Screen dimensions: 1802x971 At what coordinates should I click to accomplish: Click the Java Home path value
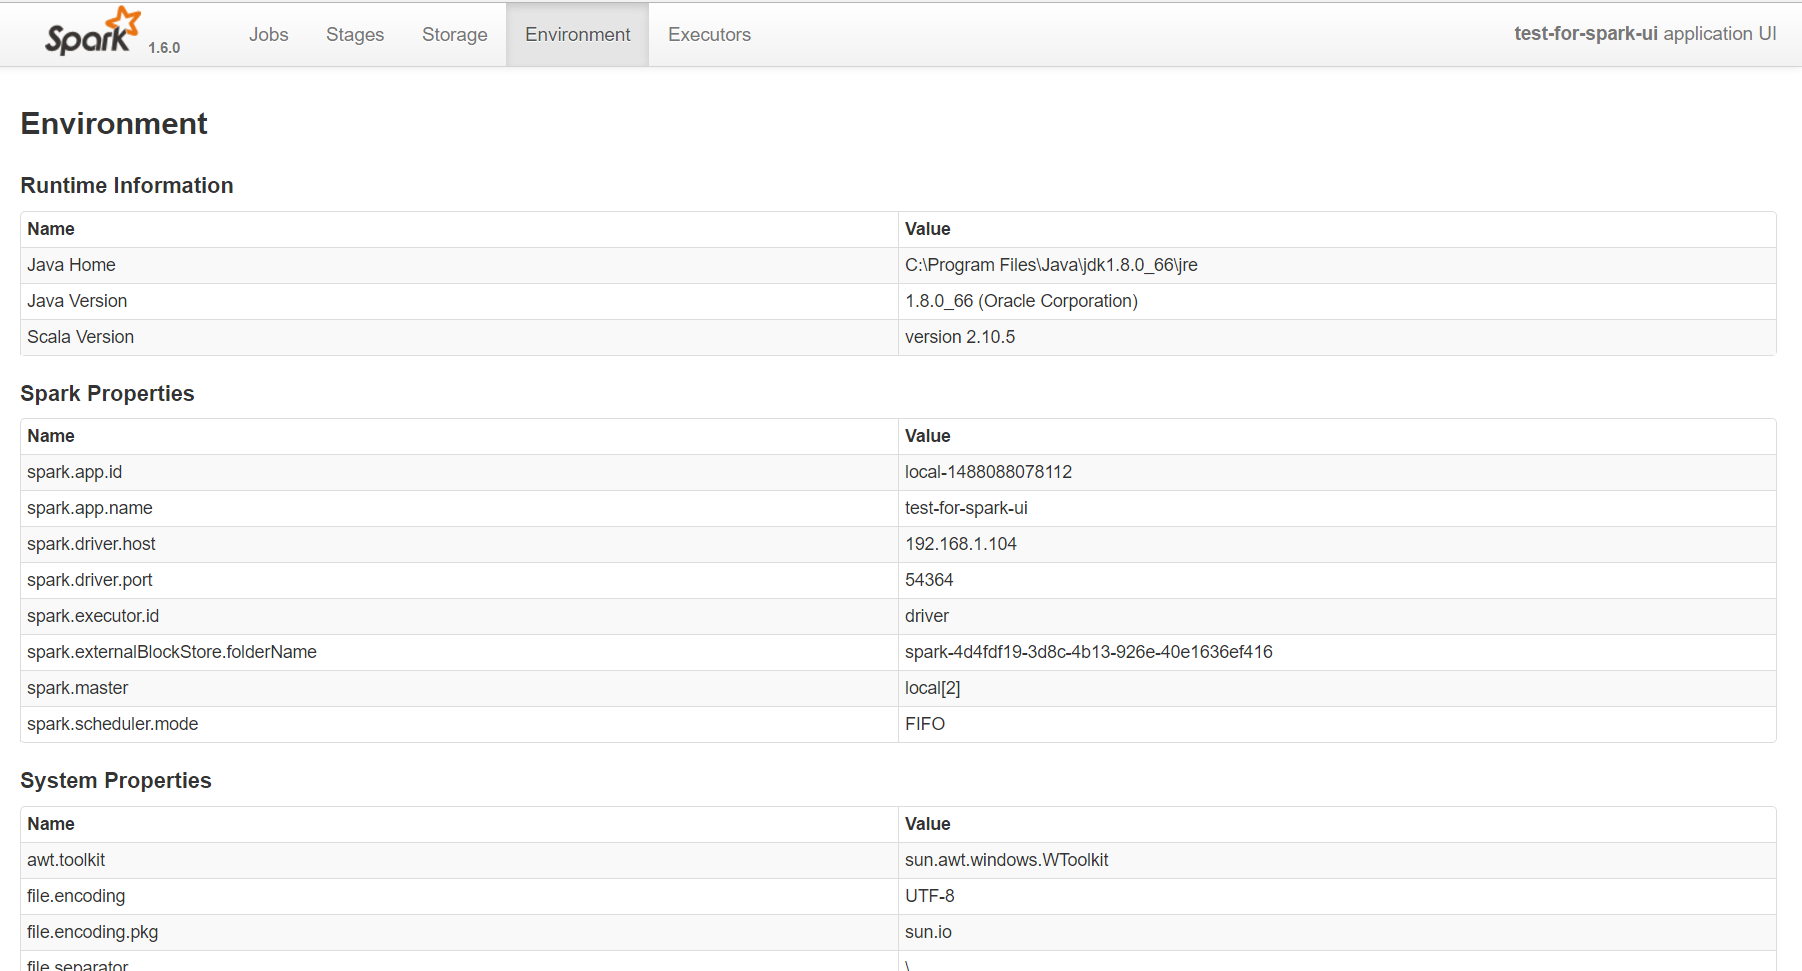pyautogui.click(x=1051, y=265)
